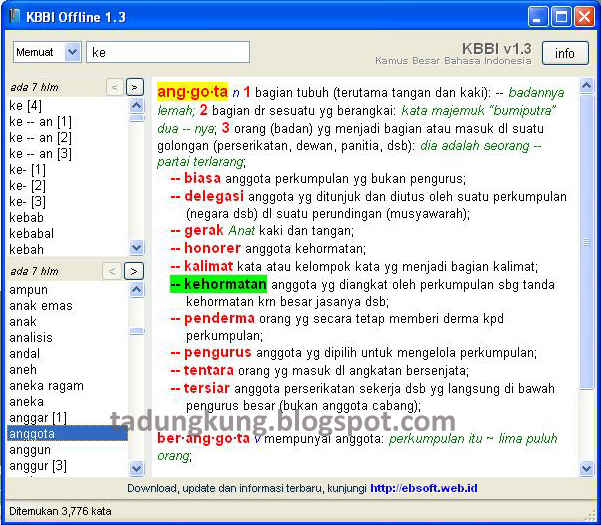
Task: Select 'ke -- an [1]' entry
Action: coord(40,121)
